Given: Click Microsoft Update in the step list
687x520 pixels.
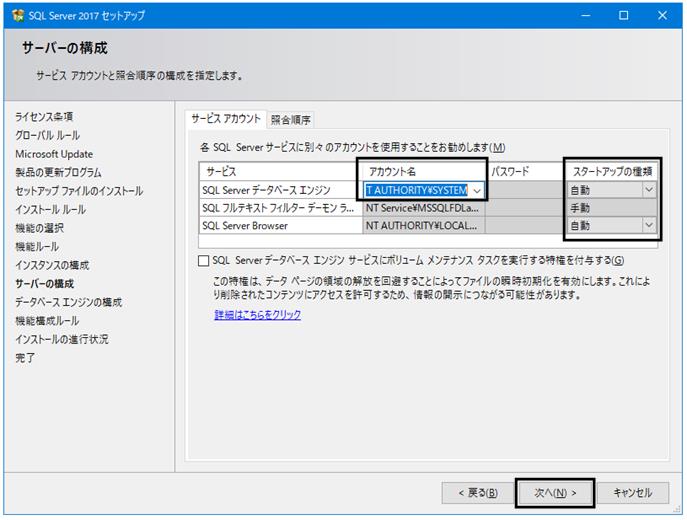Looking at the screenshot, I should 54,154.
